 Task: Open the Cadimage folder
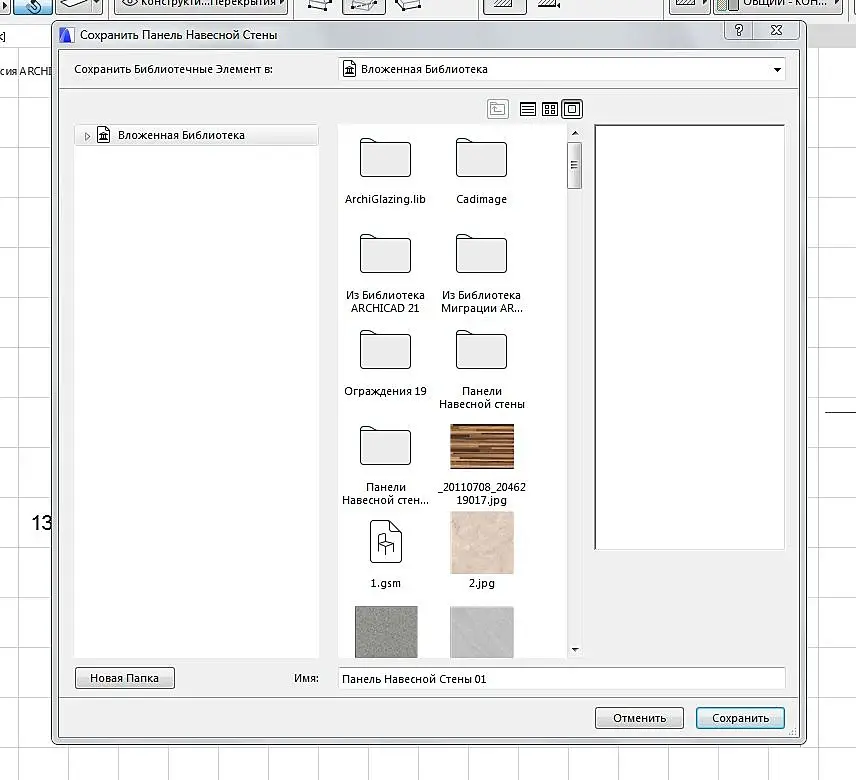pos(481,160)
